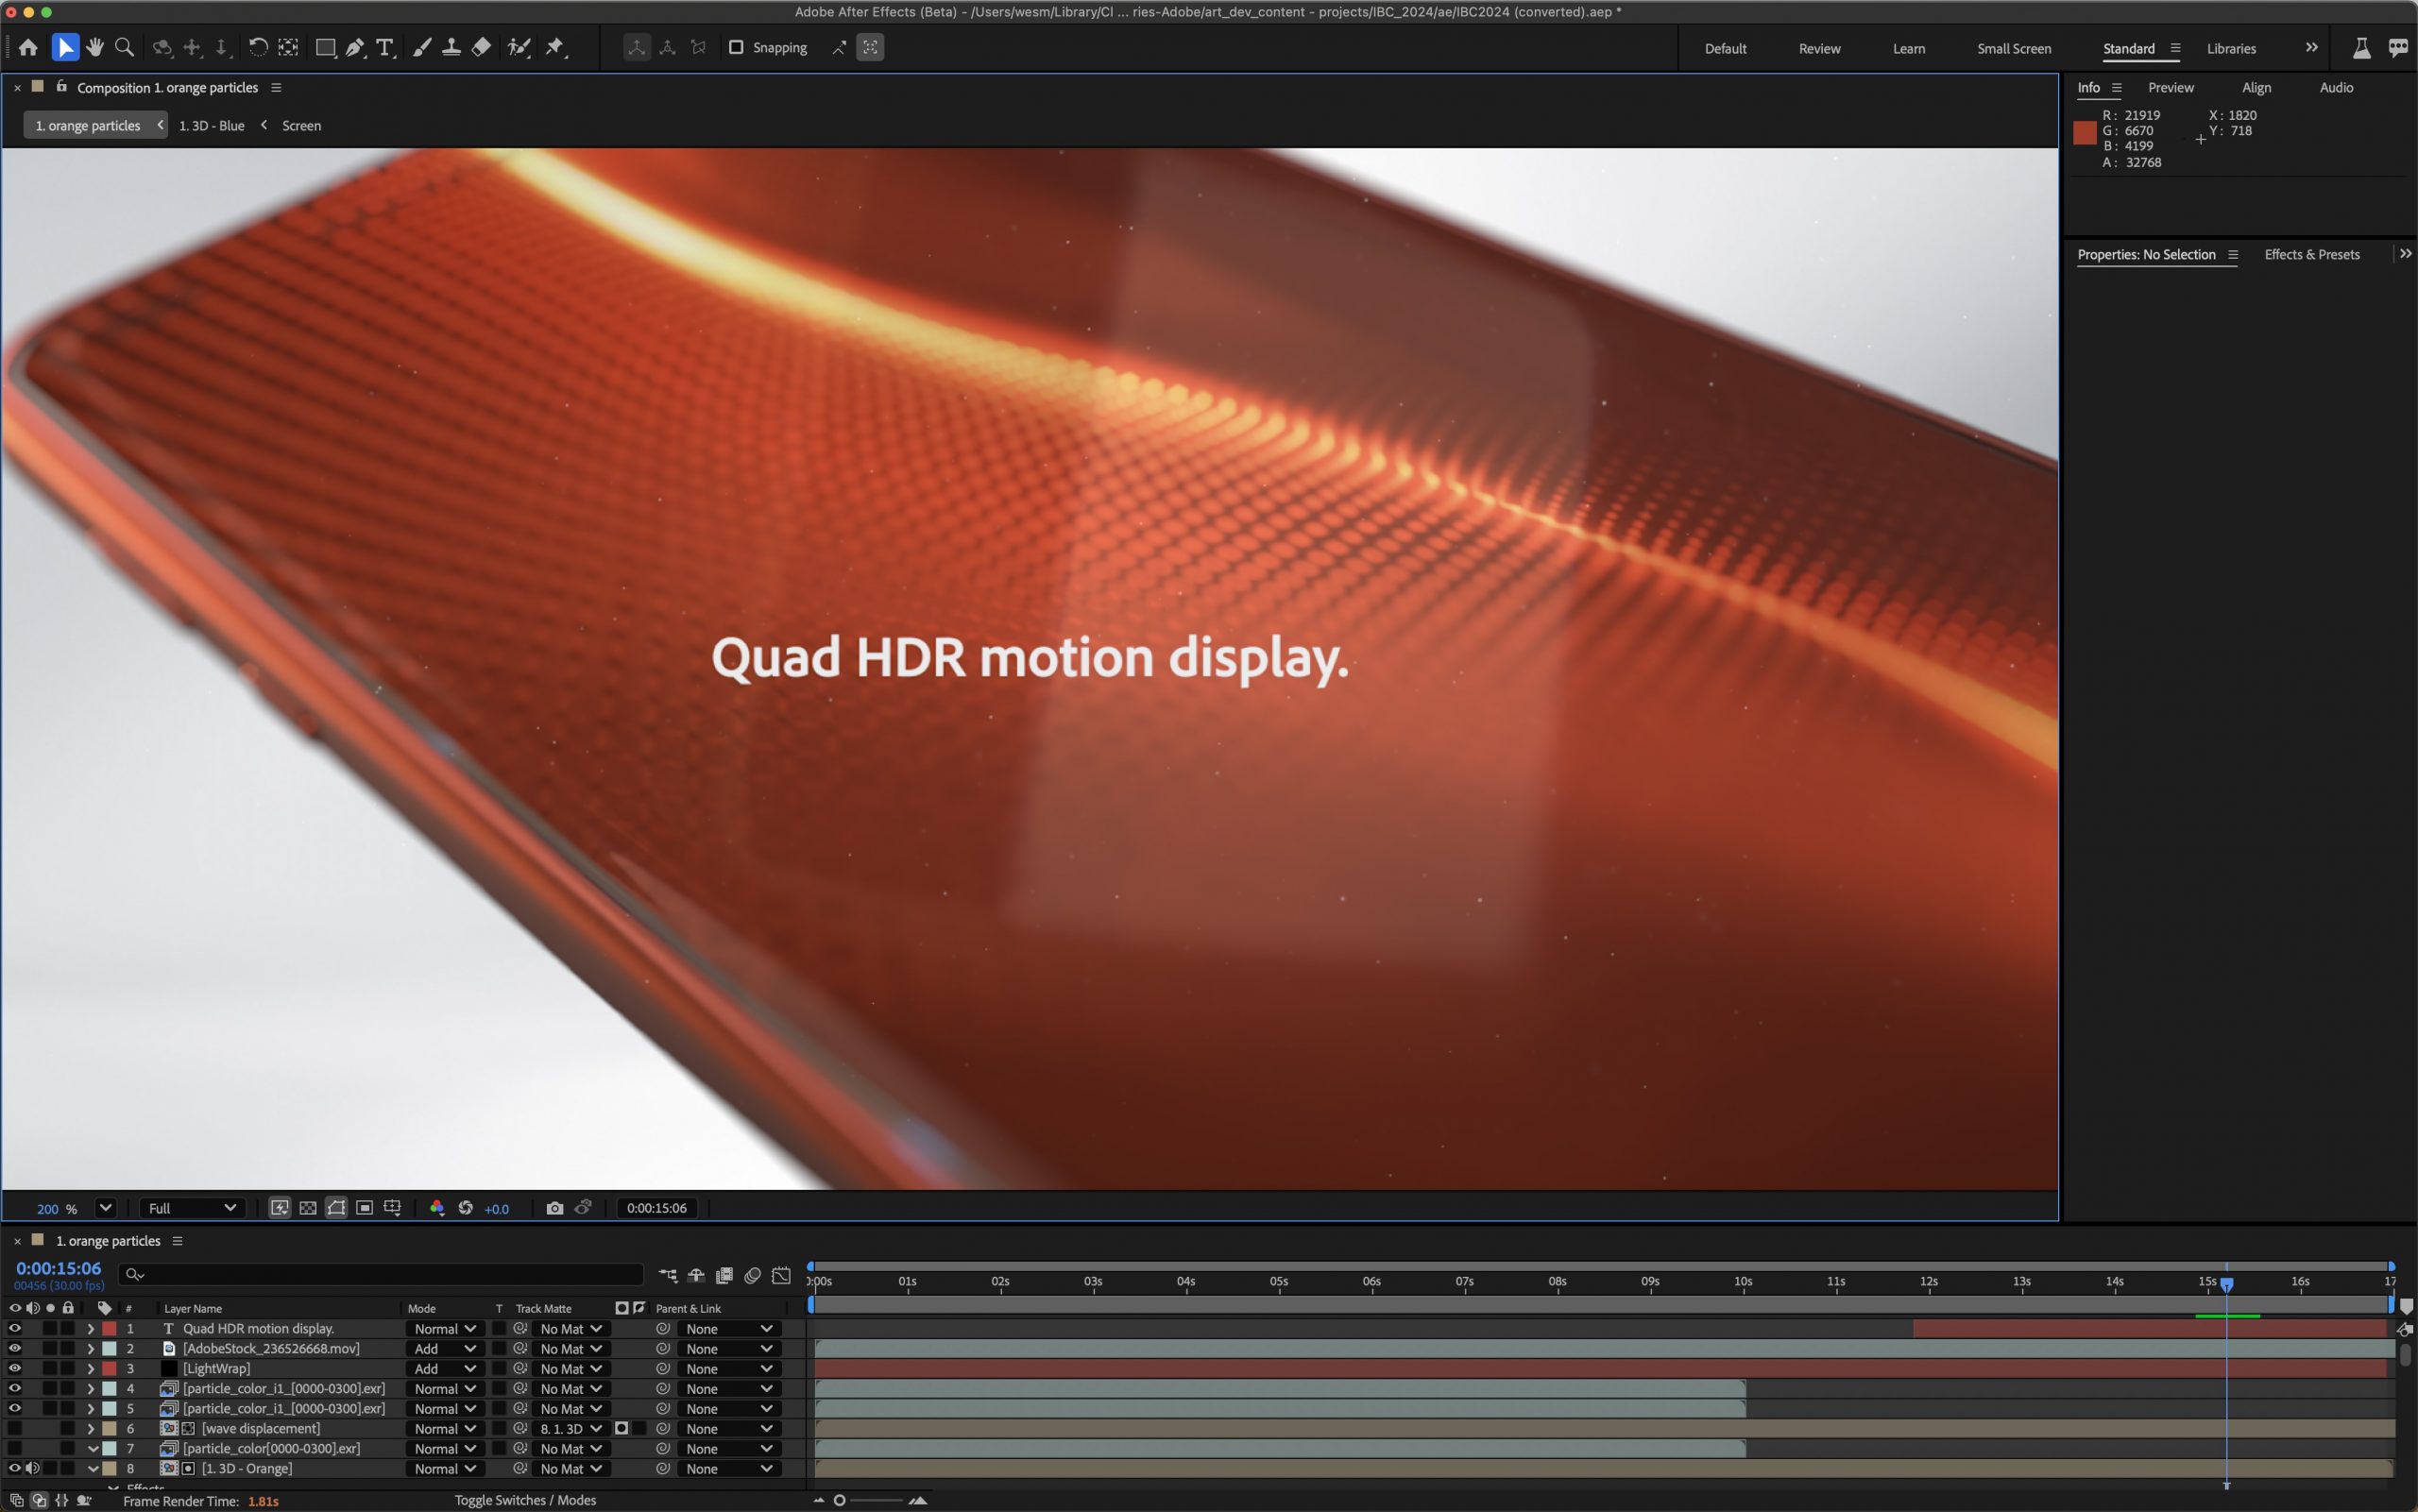The height and width of the screenshot is (1512, 2418).
Task: Switch to the Review workspace
Action: click(x=1819, y=48)
